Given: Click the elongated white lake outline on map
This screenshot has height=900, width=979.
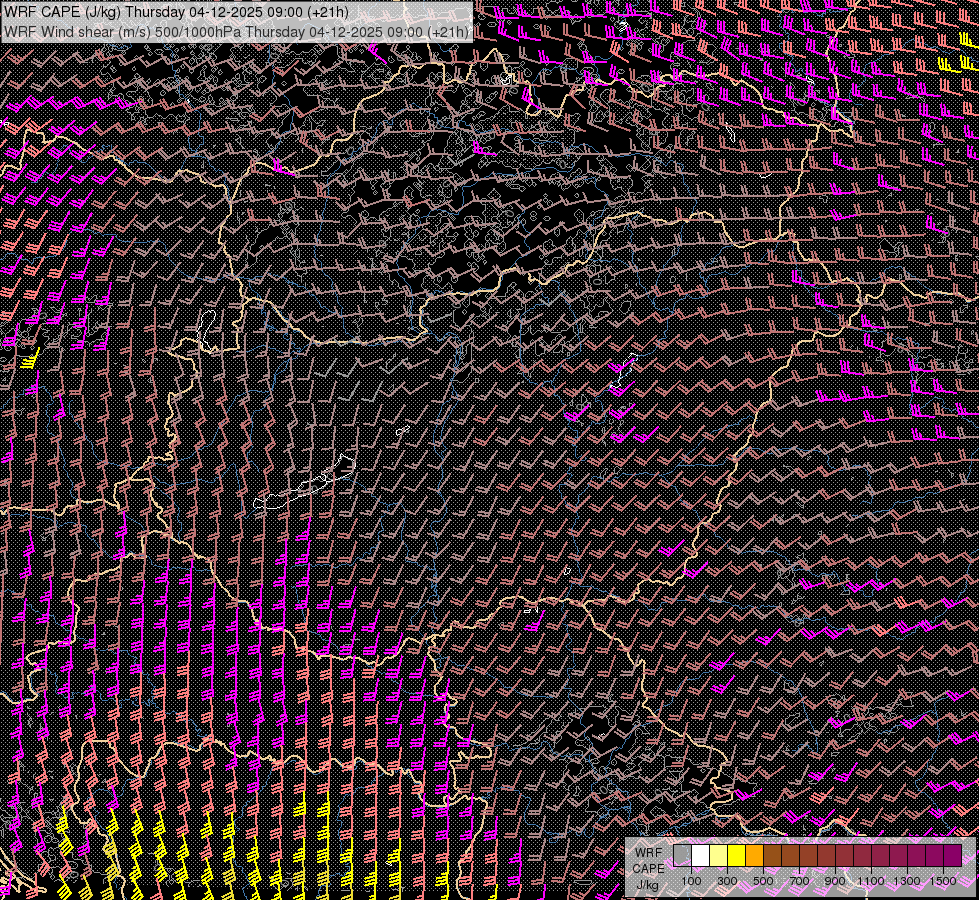Looking at the screenshot, I should point(305,485).
